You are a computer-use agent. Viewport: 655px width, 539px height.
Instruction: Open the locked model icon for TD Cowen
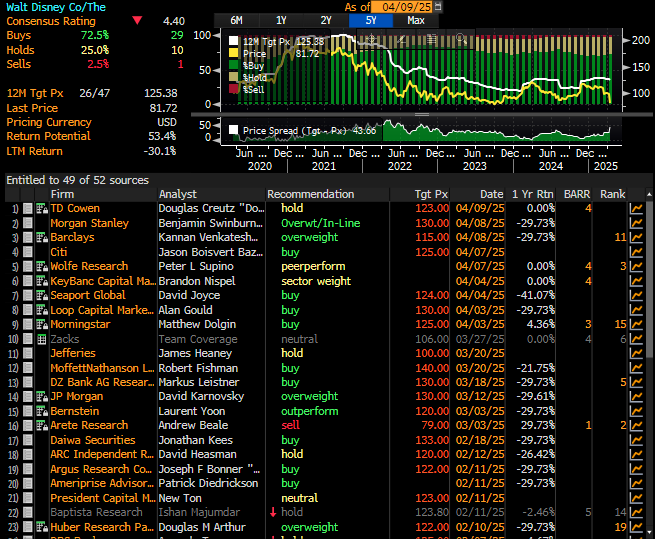pos(42,208)
